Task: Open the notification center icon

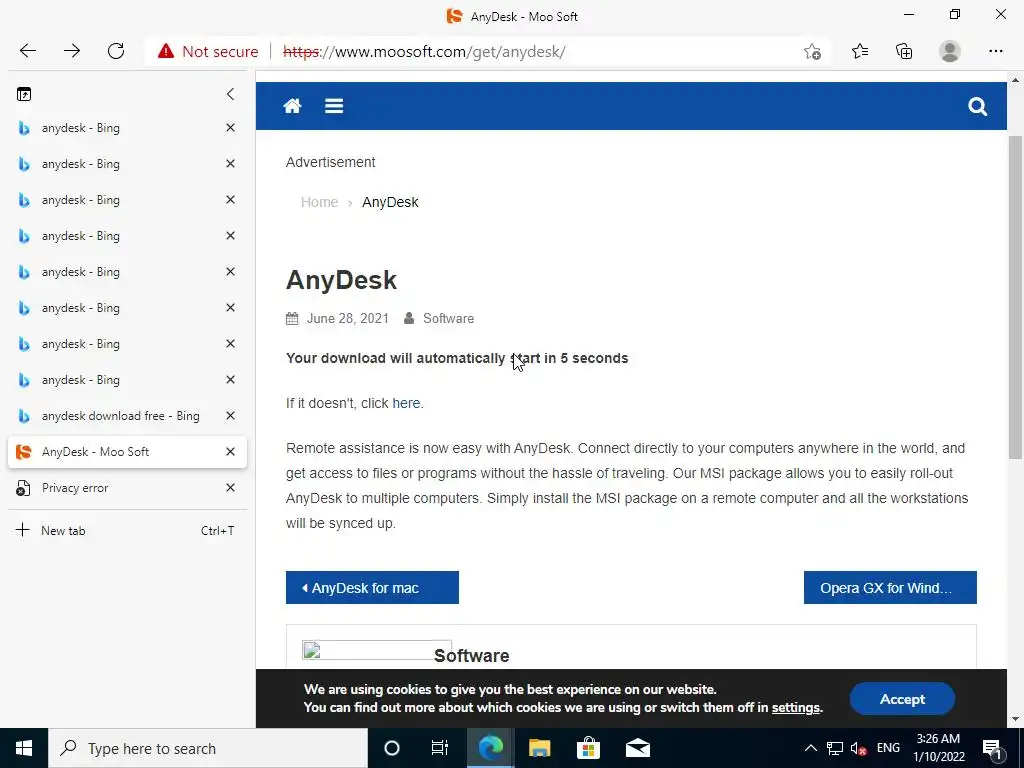Action: coord(992,748)
